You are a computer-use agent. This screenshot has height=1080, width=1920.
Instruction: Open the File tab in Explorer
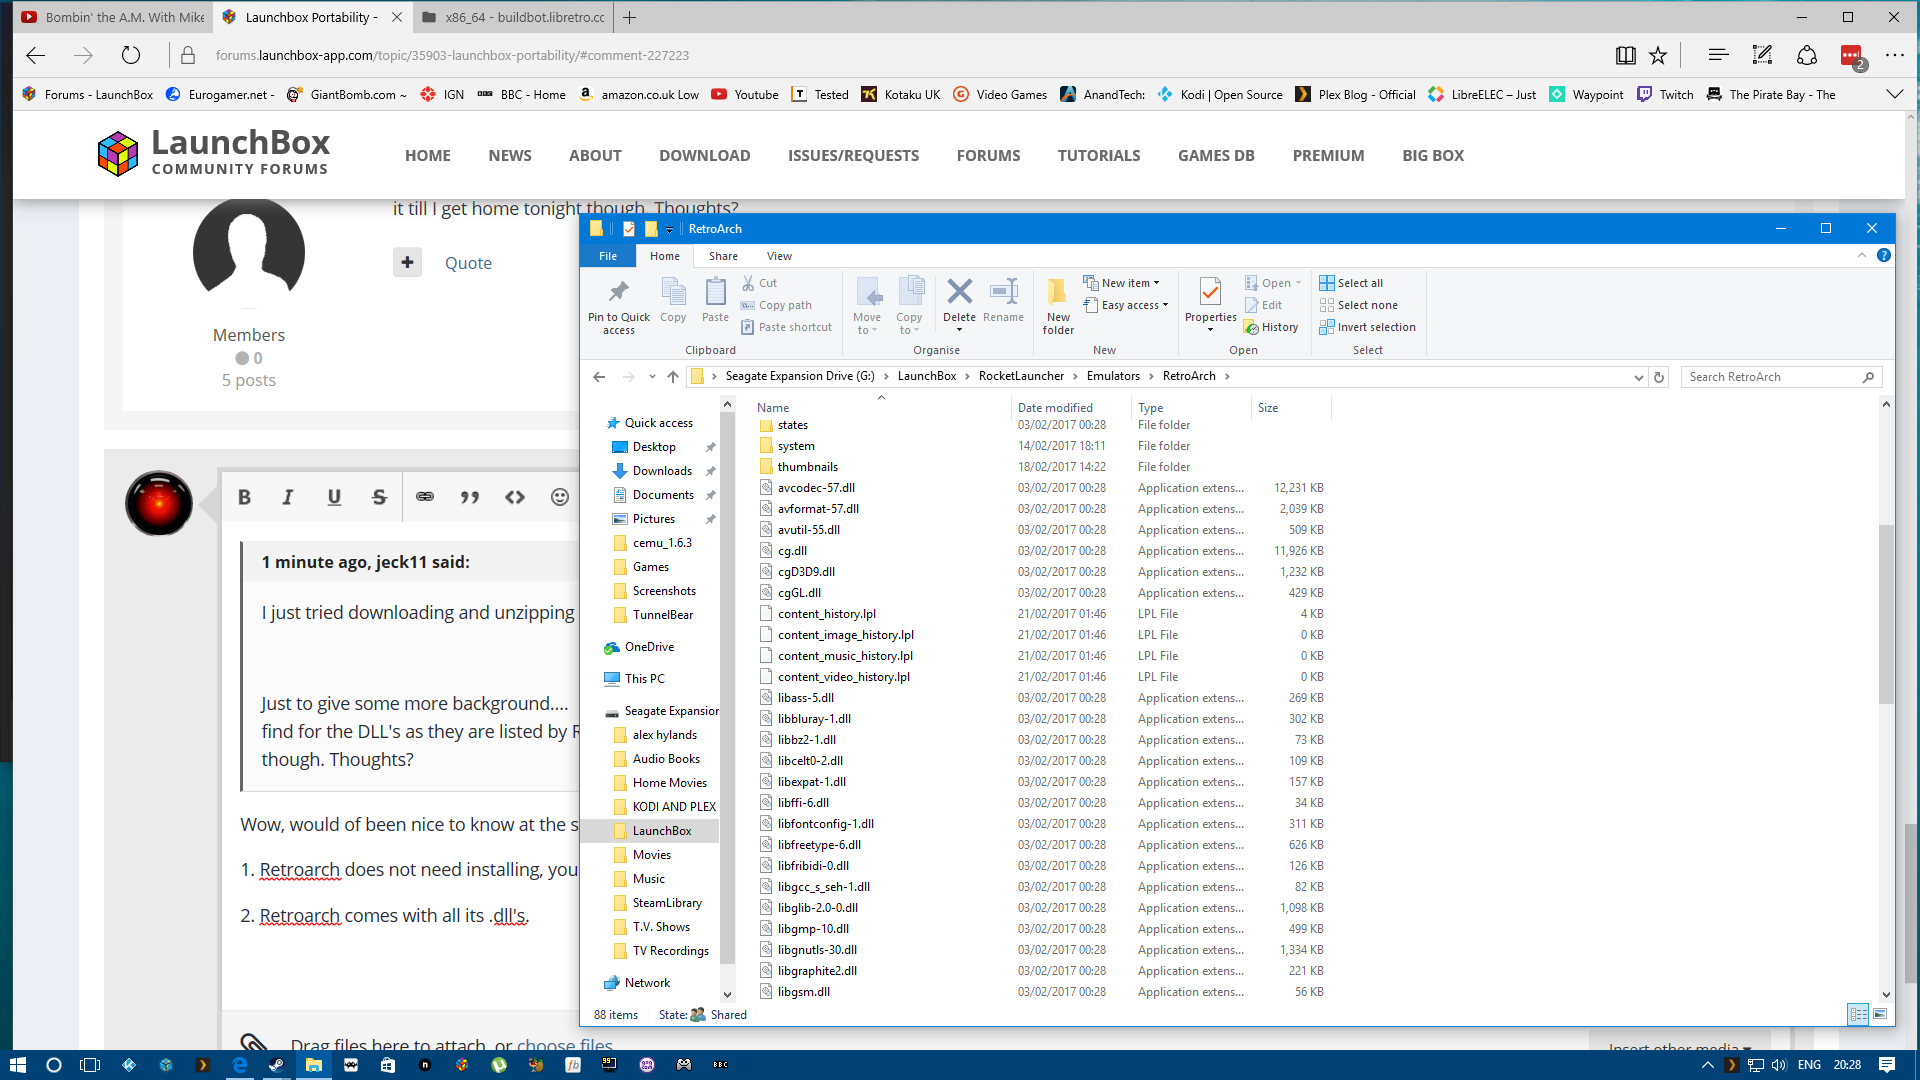(x=608, y=256)
